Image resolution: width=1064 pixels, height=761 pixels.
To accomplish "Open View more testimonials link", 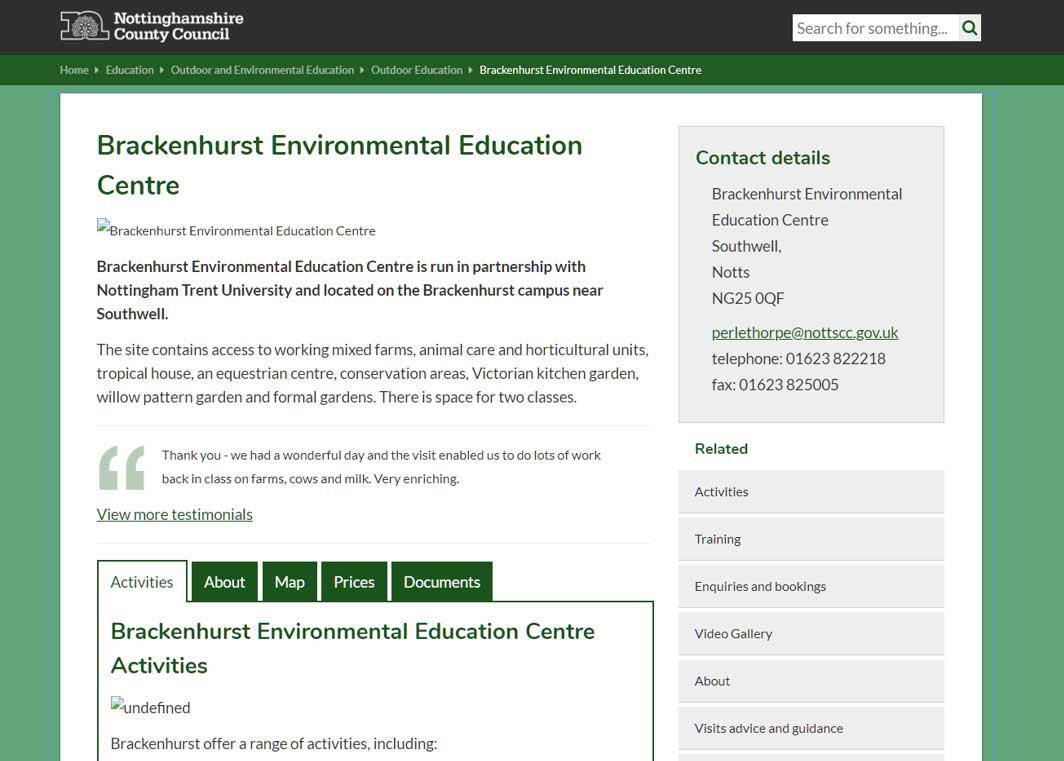I will coord(174,515).
